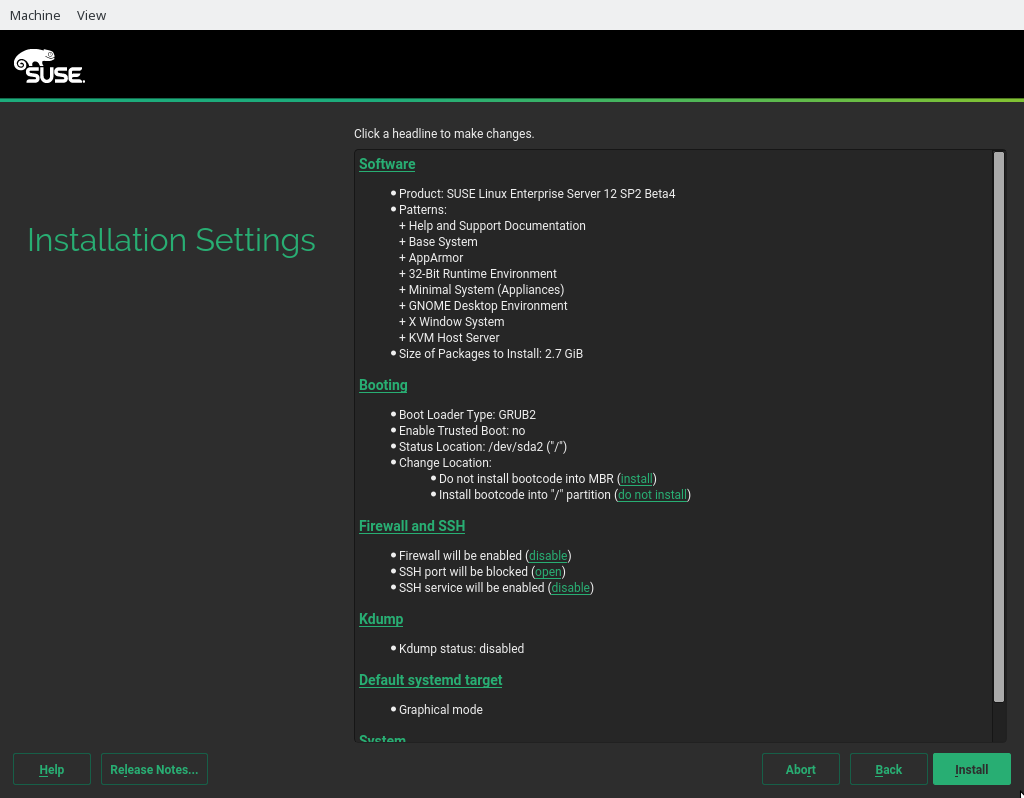
Task: Click the MBR bootcode 'install' link
Action: (636, 479)
